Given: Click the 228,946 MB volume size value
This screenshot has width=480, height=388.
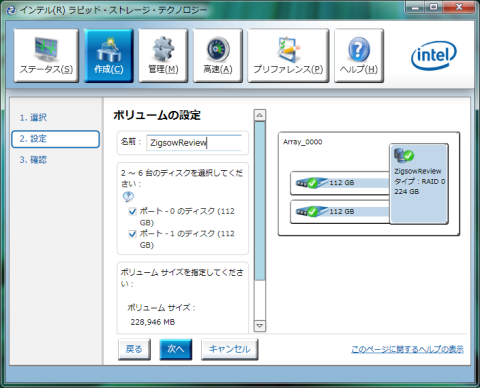Looking at the screenshot, I should click(153, 322).
